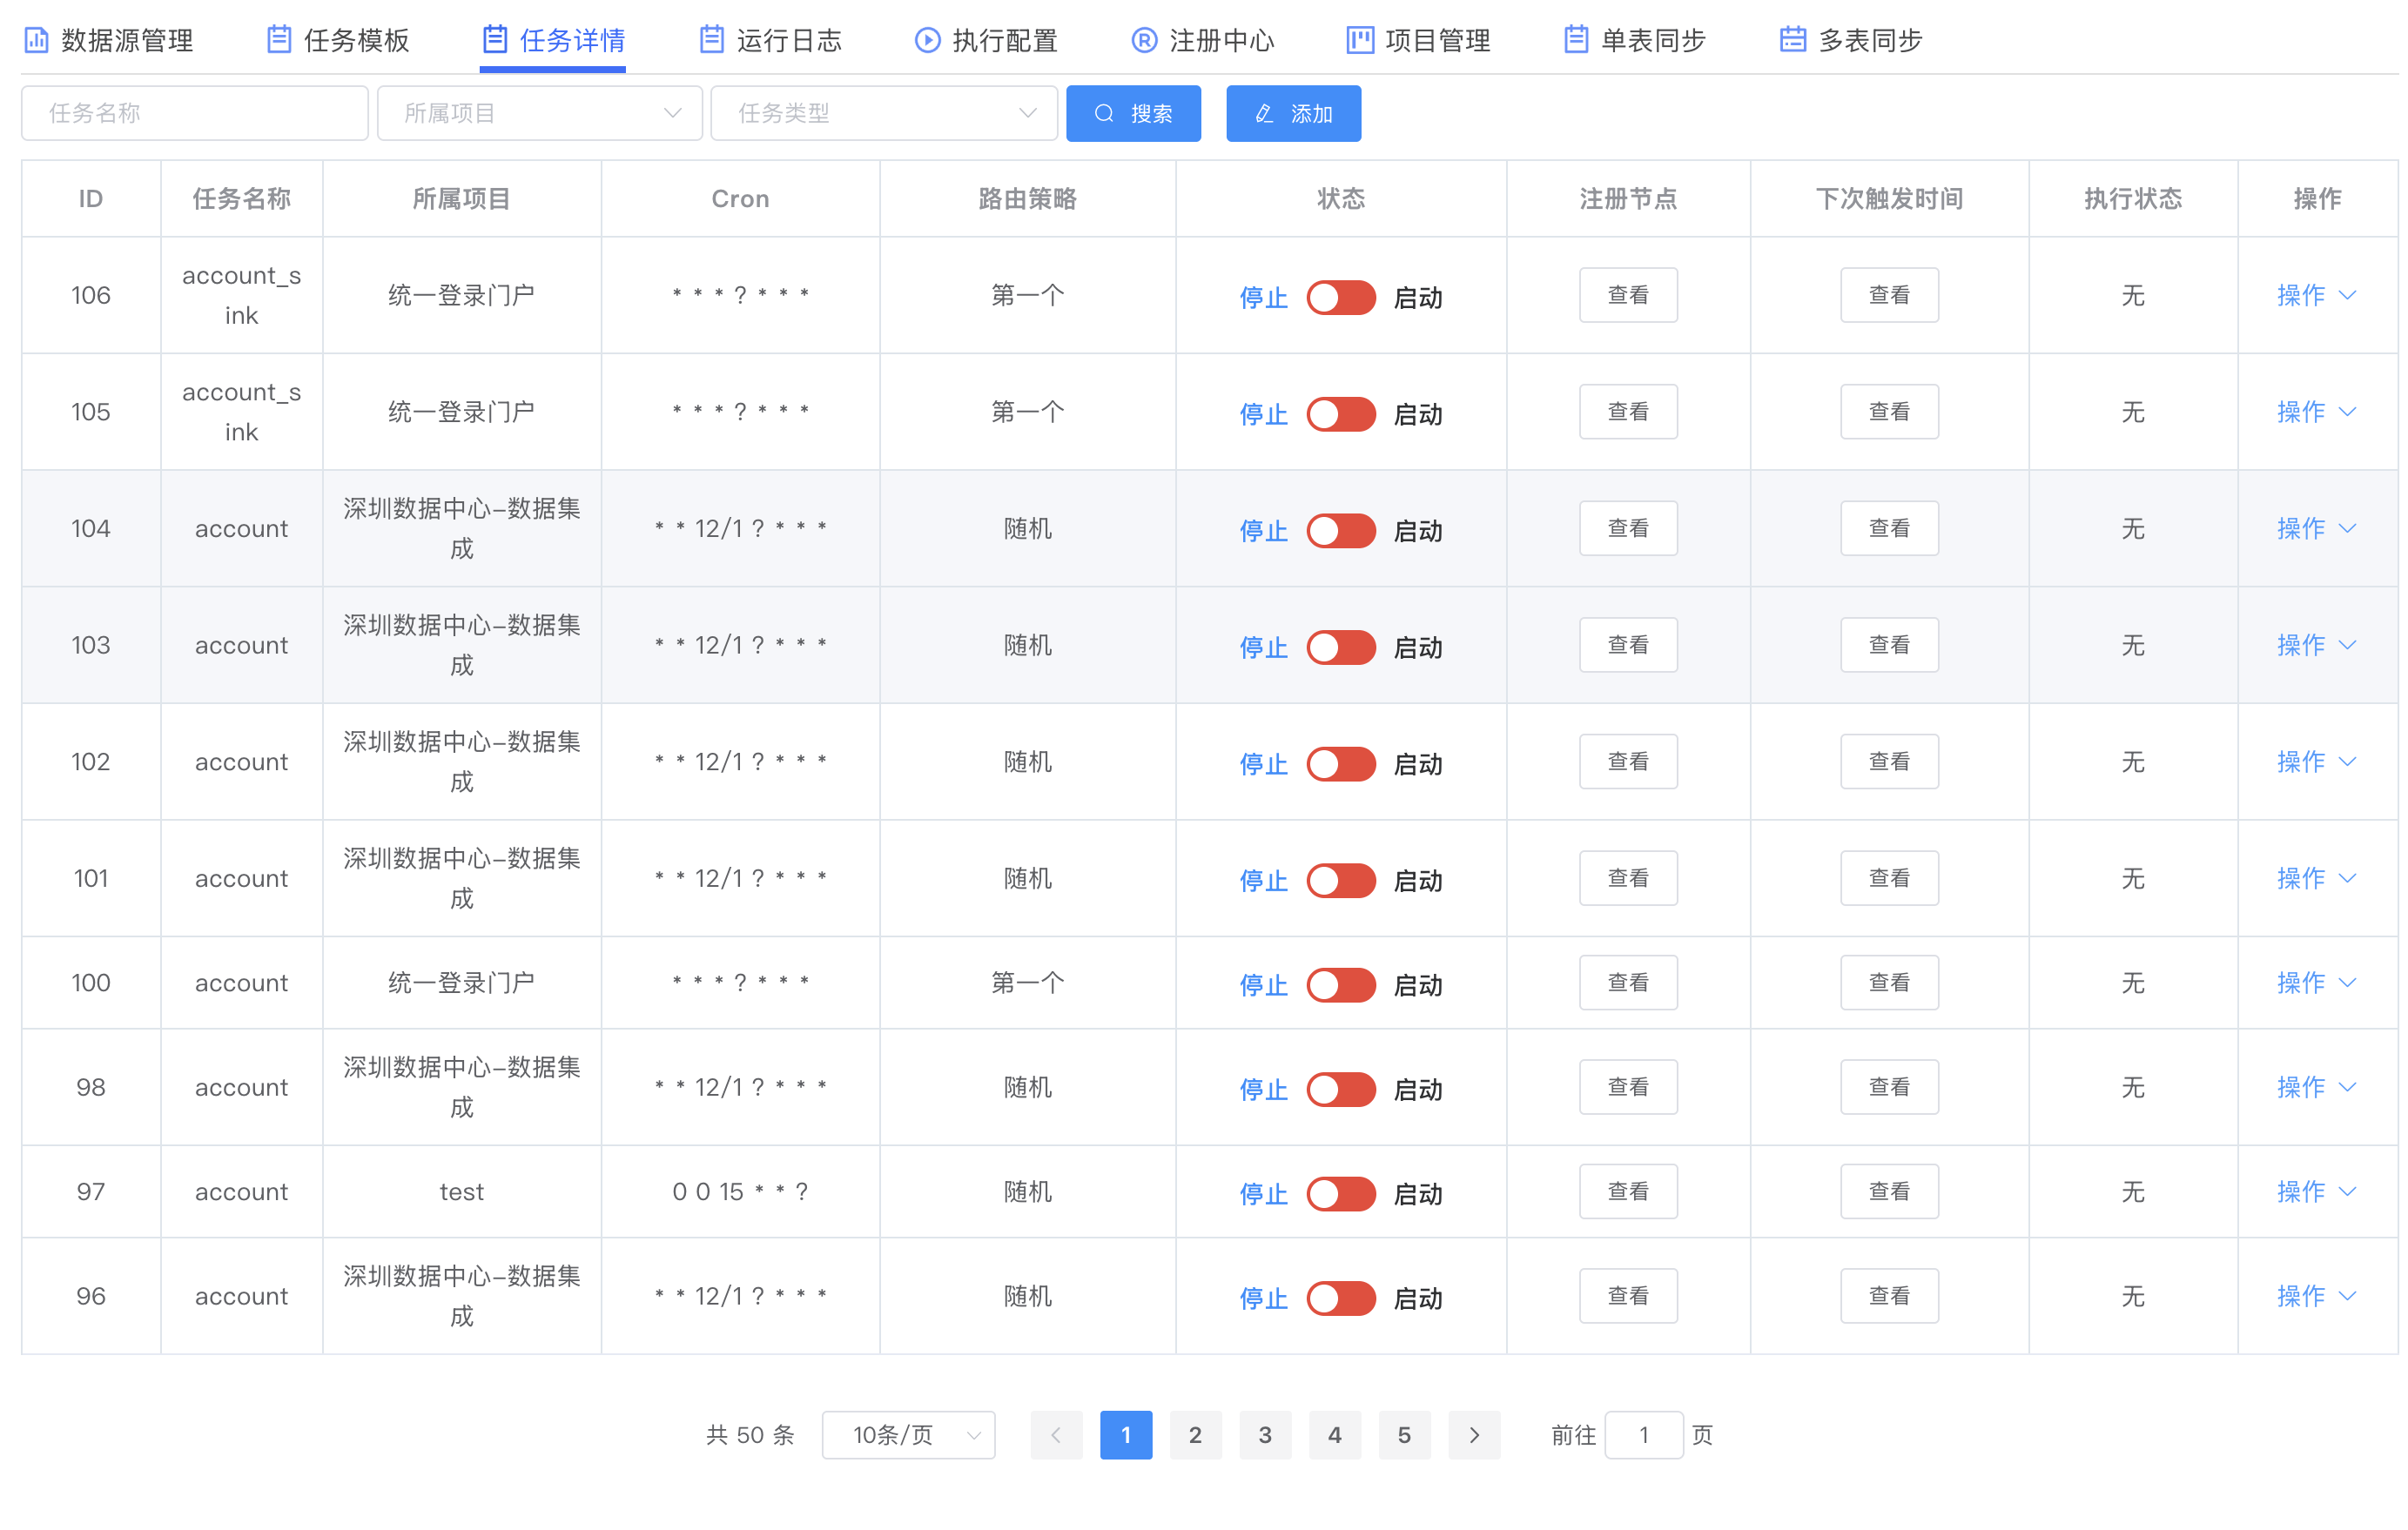Toggle status switch for task 100
The height and width of the screenshot is (1530, 2408).
point(1341,985)
